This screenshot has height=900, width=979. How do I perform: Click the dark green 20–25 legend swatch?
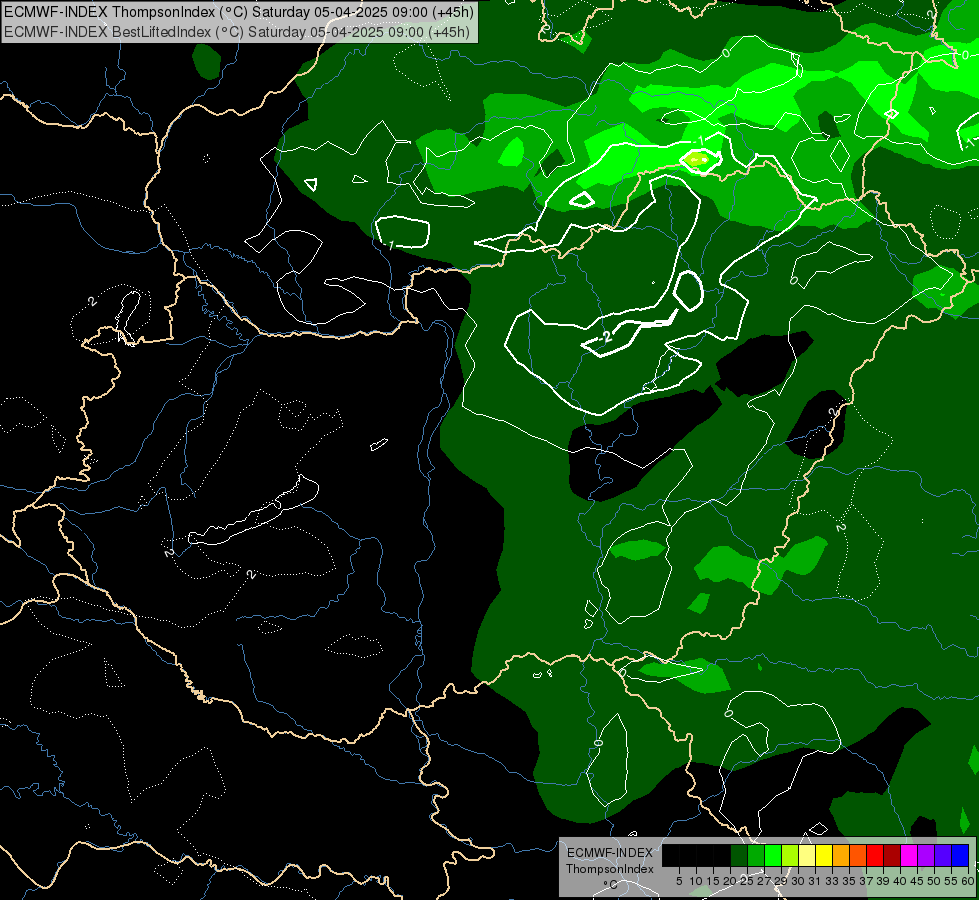click(739, 855)
